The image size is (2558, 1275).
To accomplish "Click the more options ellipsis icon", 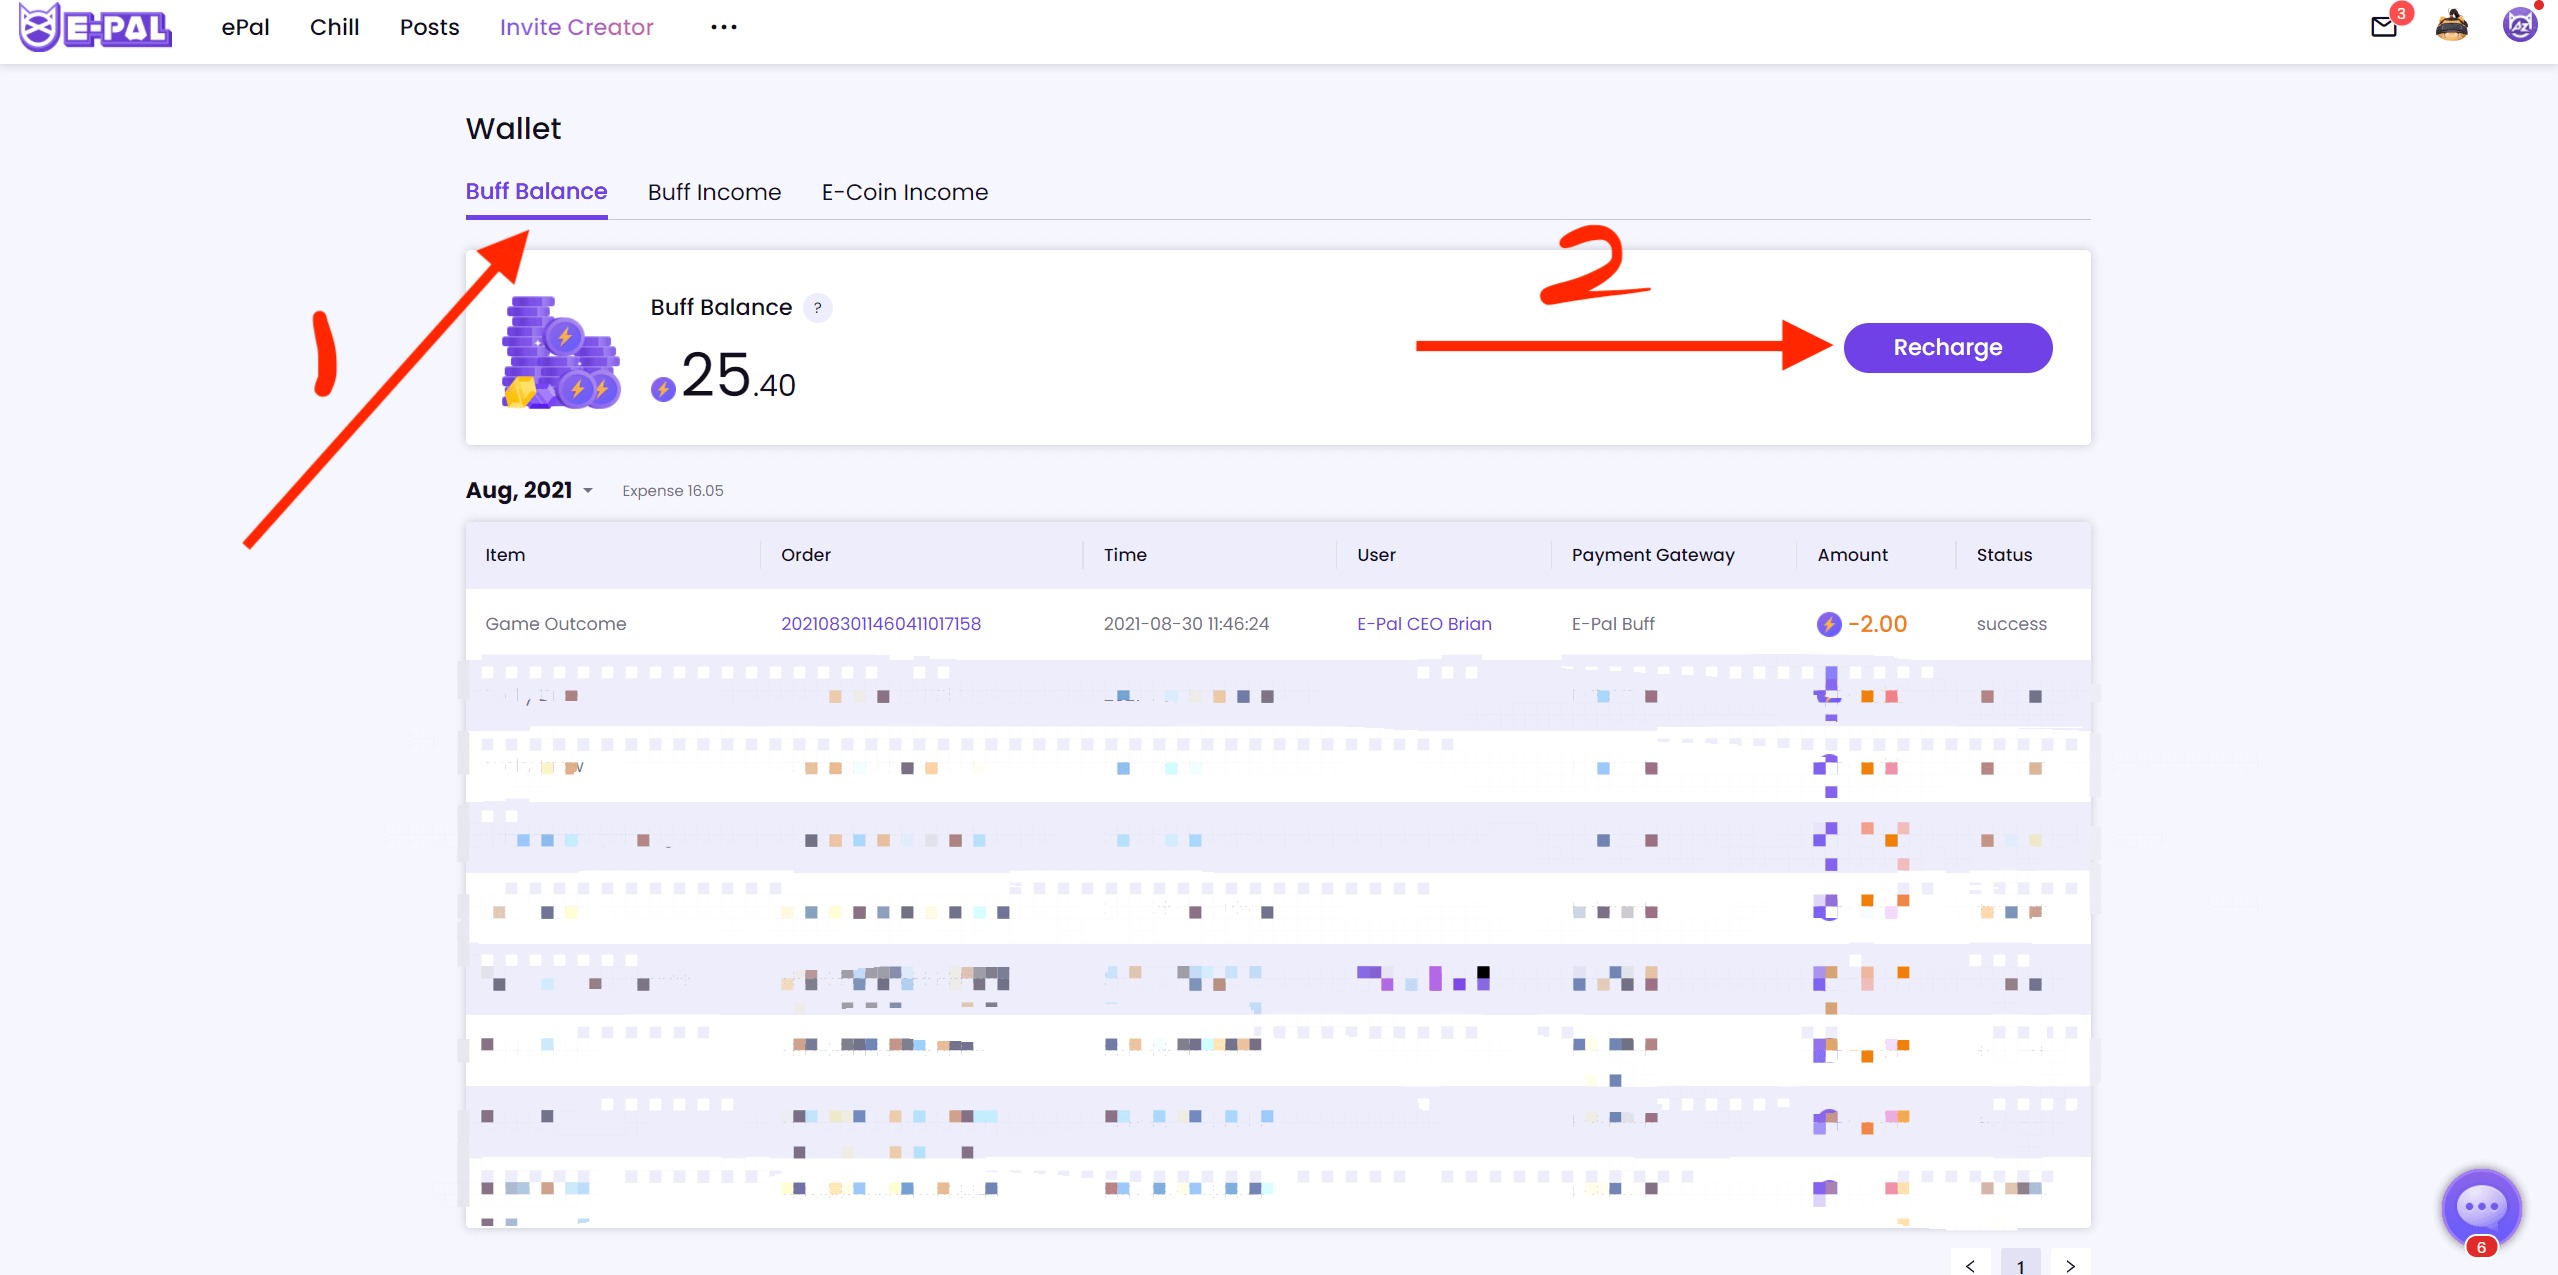I will point(723,28).
